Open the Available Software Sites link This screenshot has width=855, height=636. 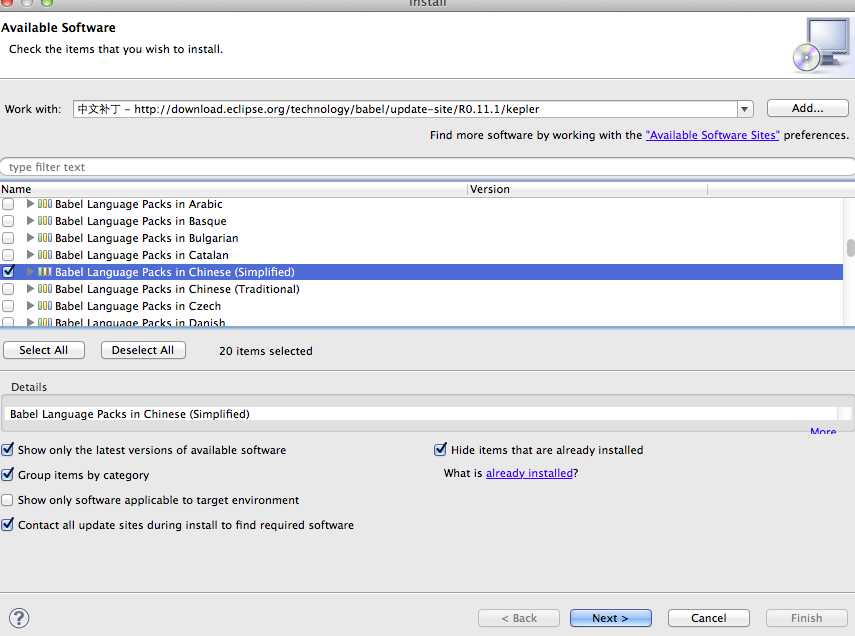(713, 135)
